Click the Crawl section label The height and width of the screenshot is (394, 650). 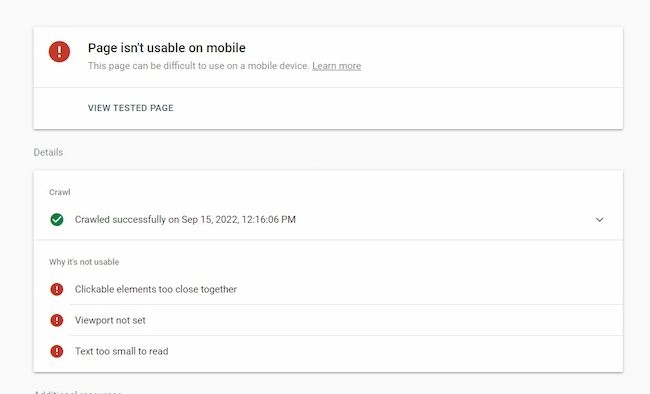(60, 192)
